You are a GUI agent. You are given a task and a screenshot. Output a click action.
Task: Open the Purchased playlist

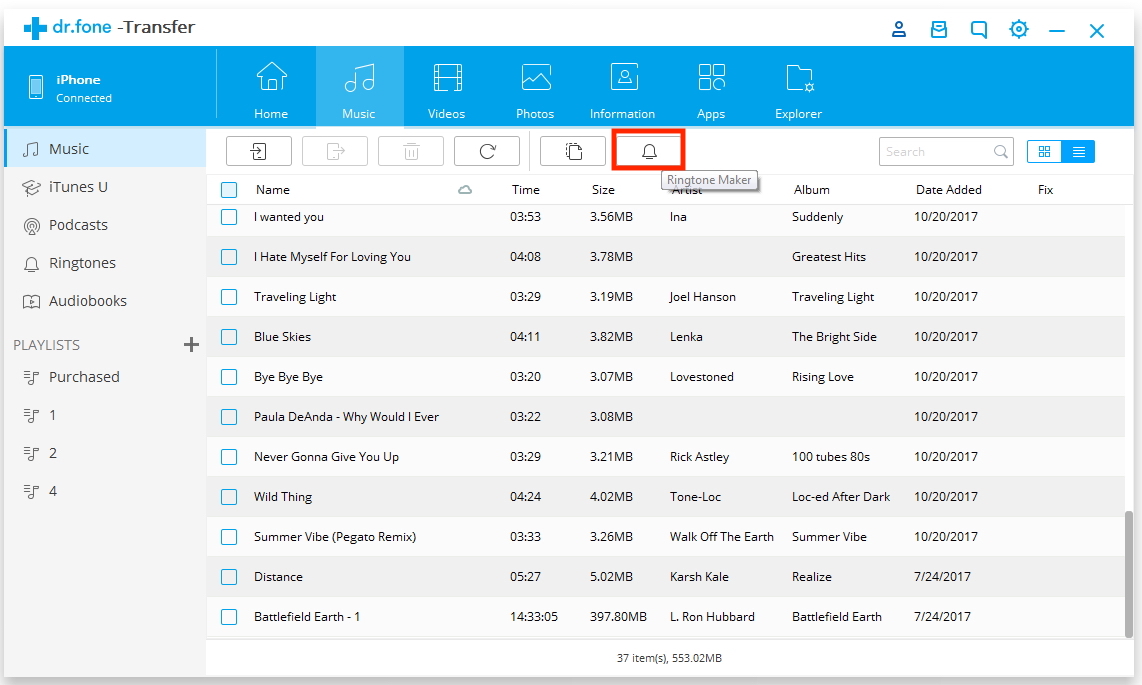(84, 377)
